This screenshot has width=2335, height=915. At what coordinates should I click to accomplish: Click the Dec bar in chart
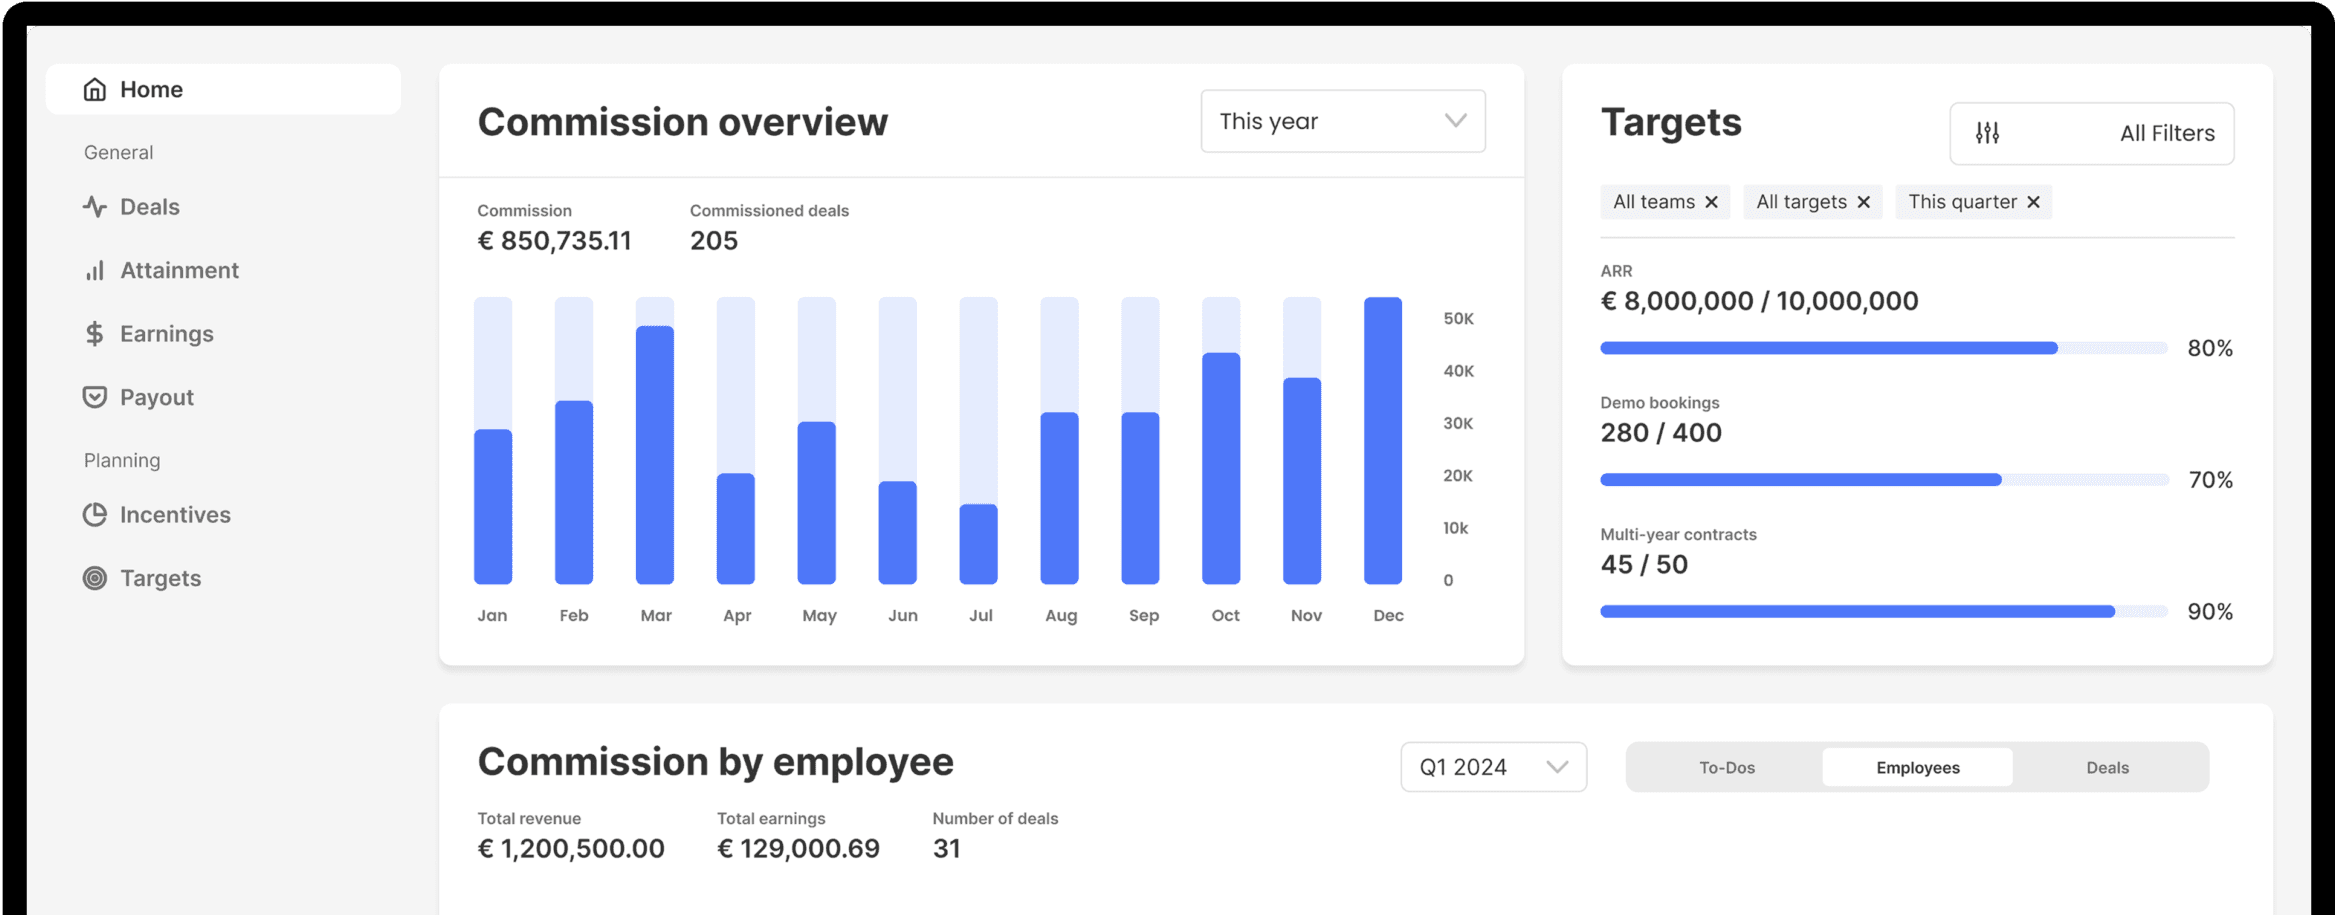(1383, 440)
